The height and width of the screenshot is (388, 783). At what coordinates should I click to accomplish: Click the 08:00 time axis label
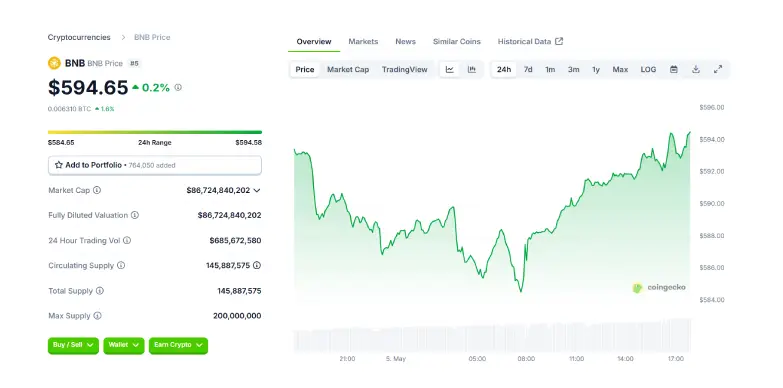coord(526,359)
